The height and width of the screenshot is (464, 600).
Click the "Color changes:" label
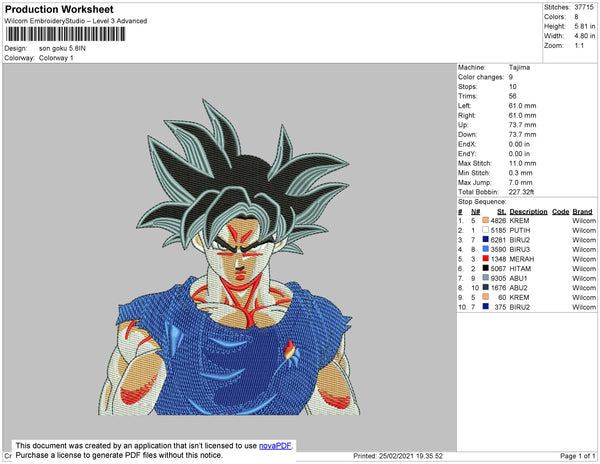coord(481,77)
